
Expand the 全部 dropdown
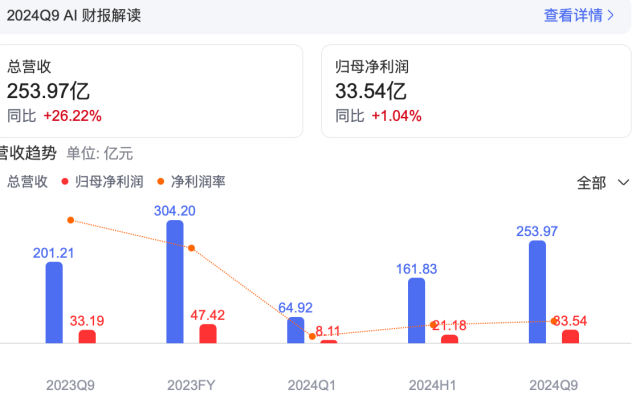602,183
